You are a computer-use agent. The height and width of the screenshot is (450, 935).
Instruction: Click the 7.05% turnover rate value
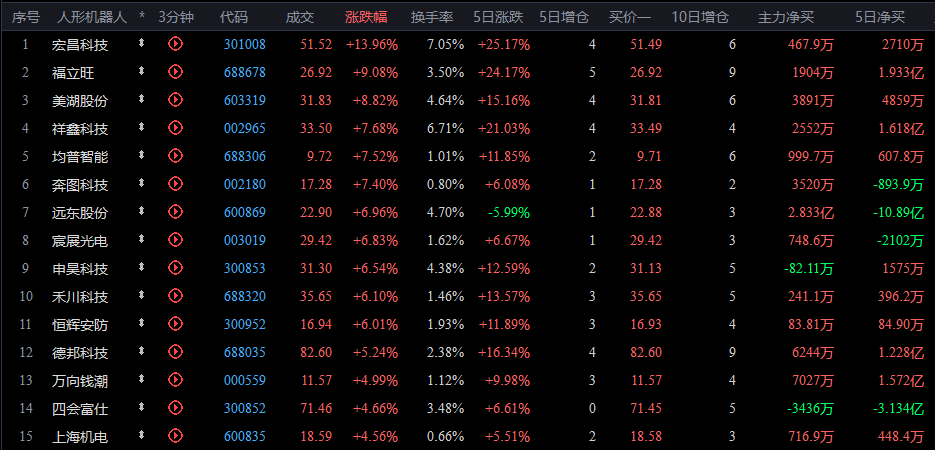point(445,44)
